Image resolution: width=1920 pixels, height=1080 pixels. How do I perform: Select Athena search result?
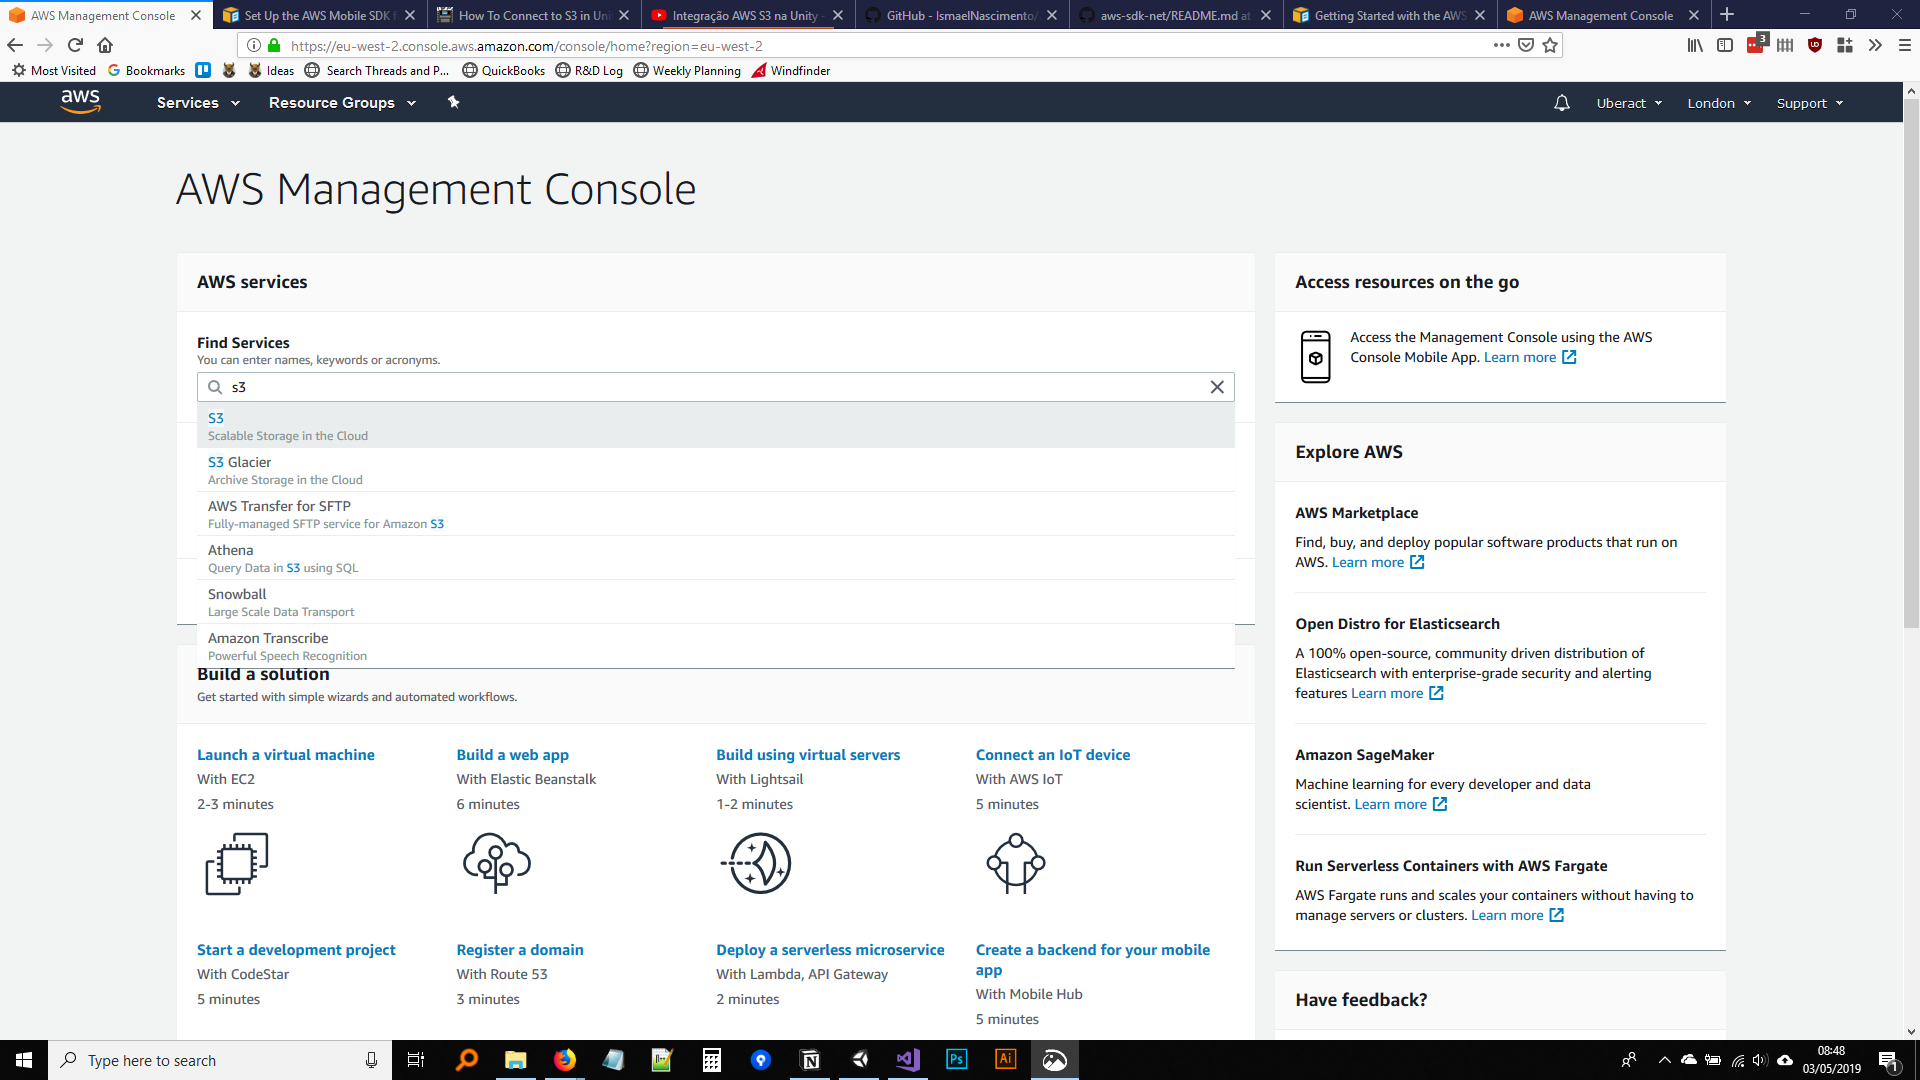[715, 558]
